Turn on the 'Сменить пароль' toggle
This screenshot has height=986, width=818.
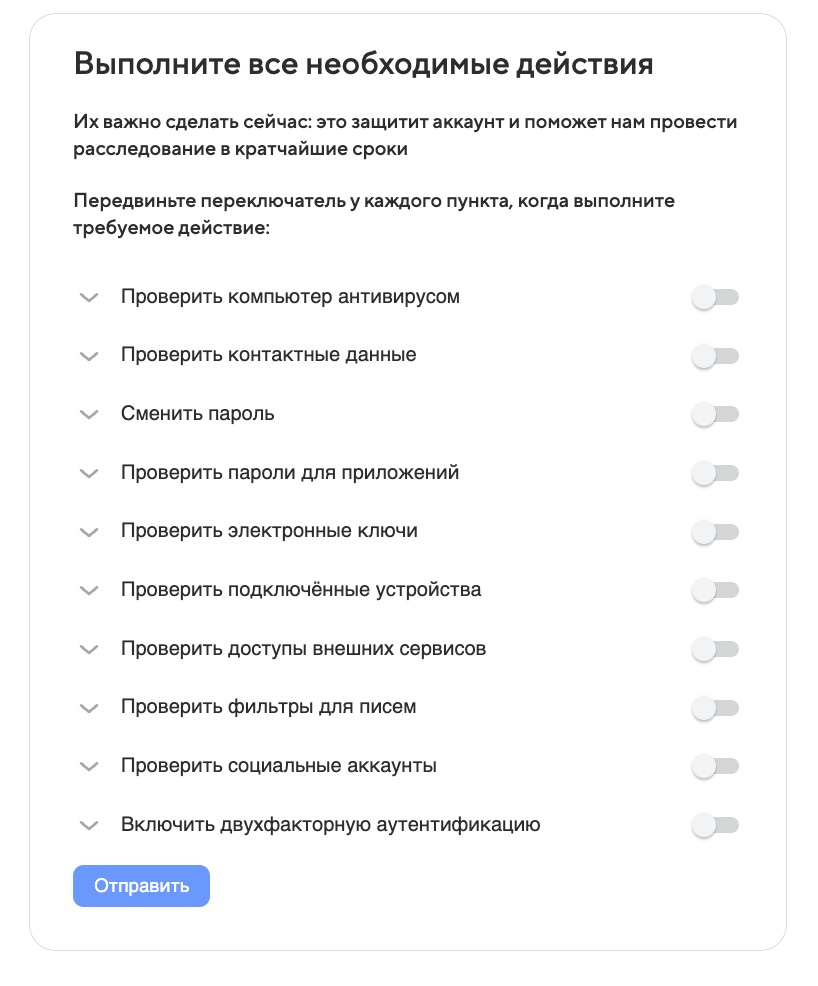pos(714,415)
